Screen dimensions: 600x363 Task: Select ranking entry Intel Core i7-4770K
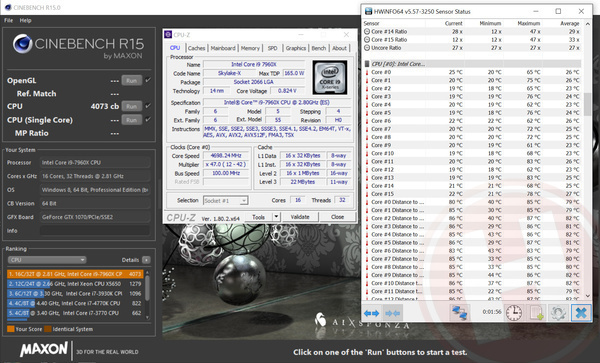tap(75, 303)
